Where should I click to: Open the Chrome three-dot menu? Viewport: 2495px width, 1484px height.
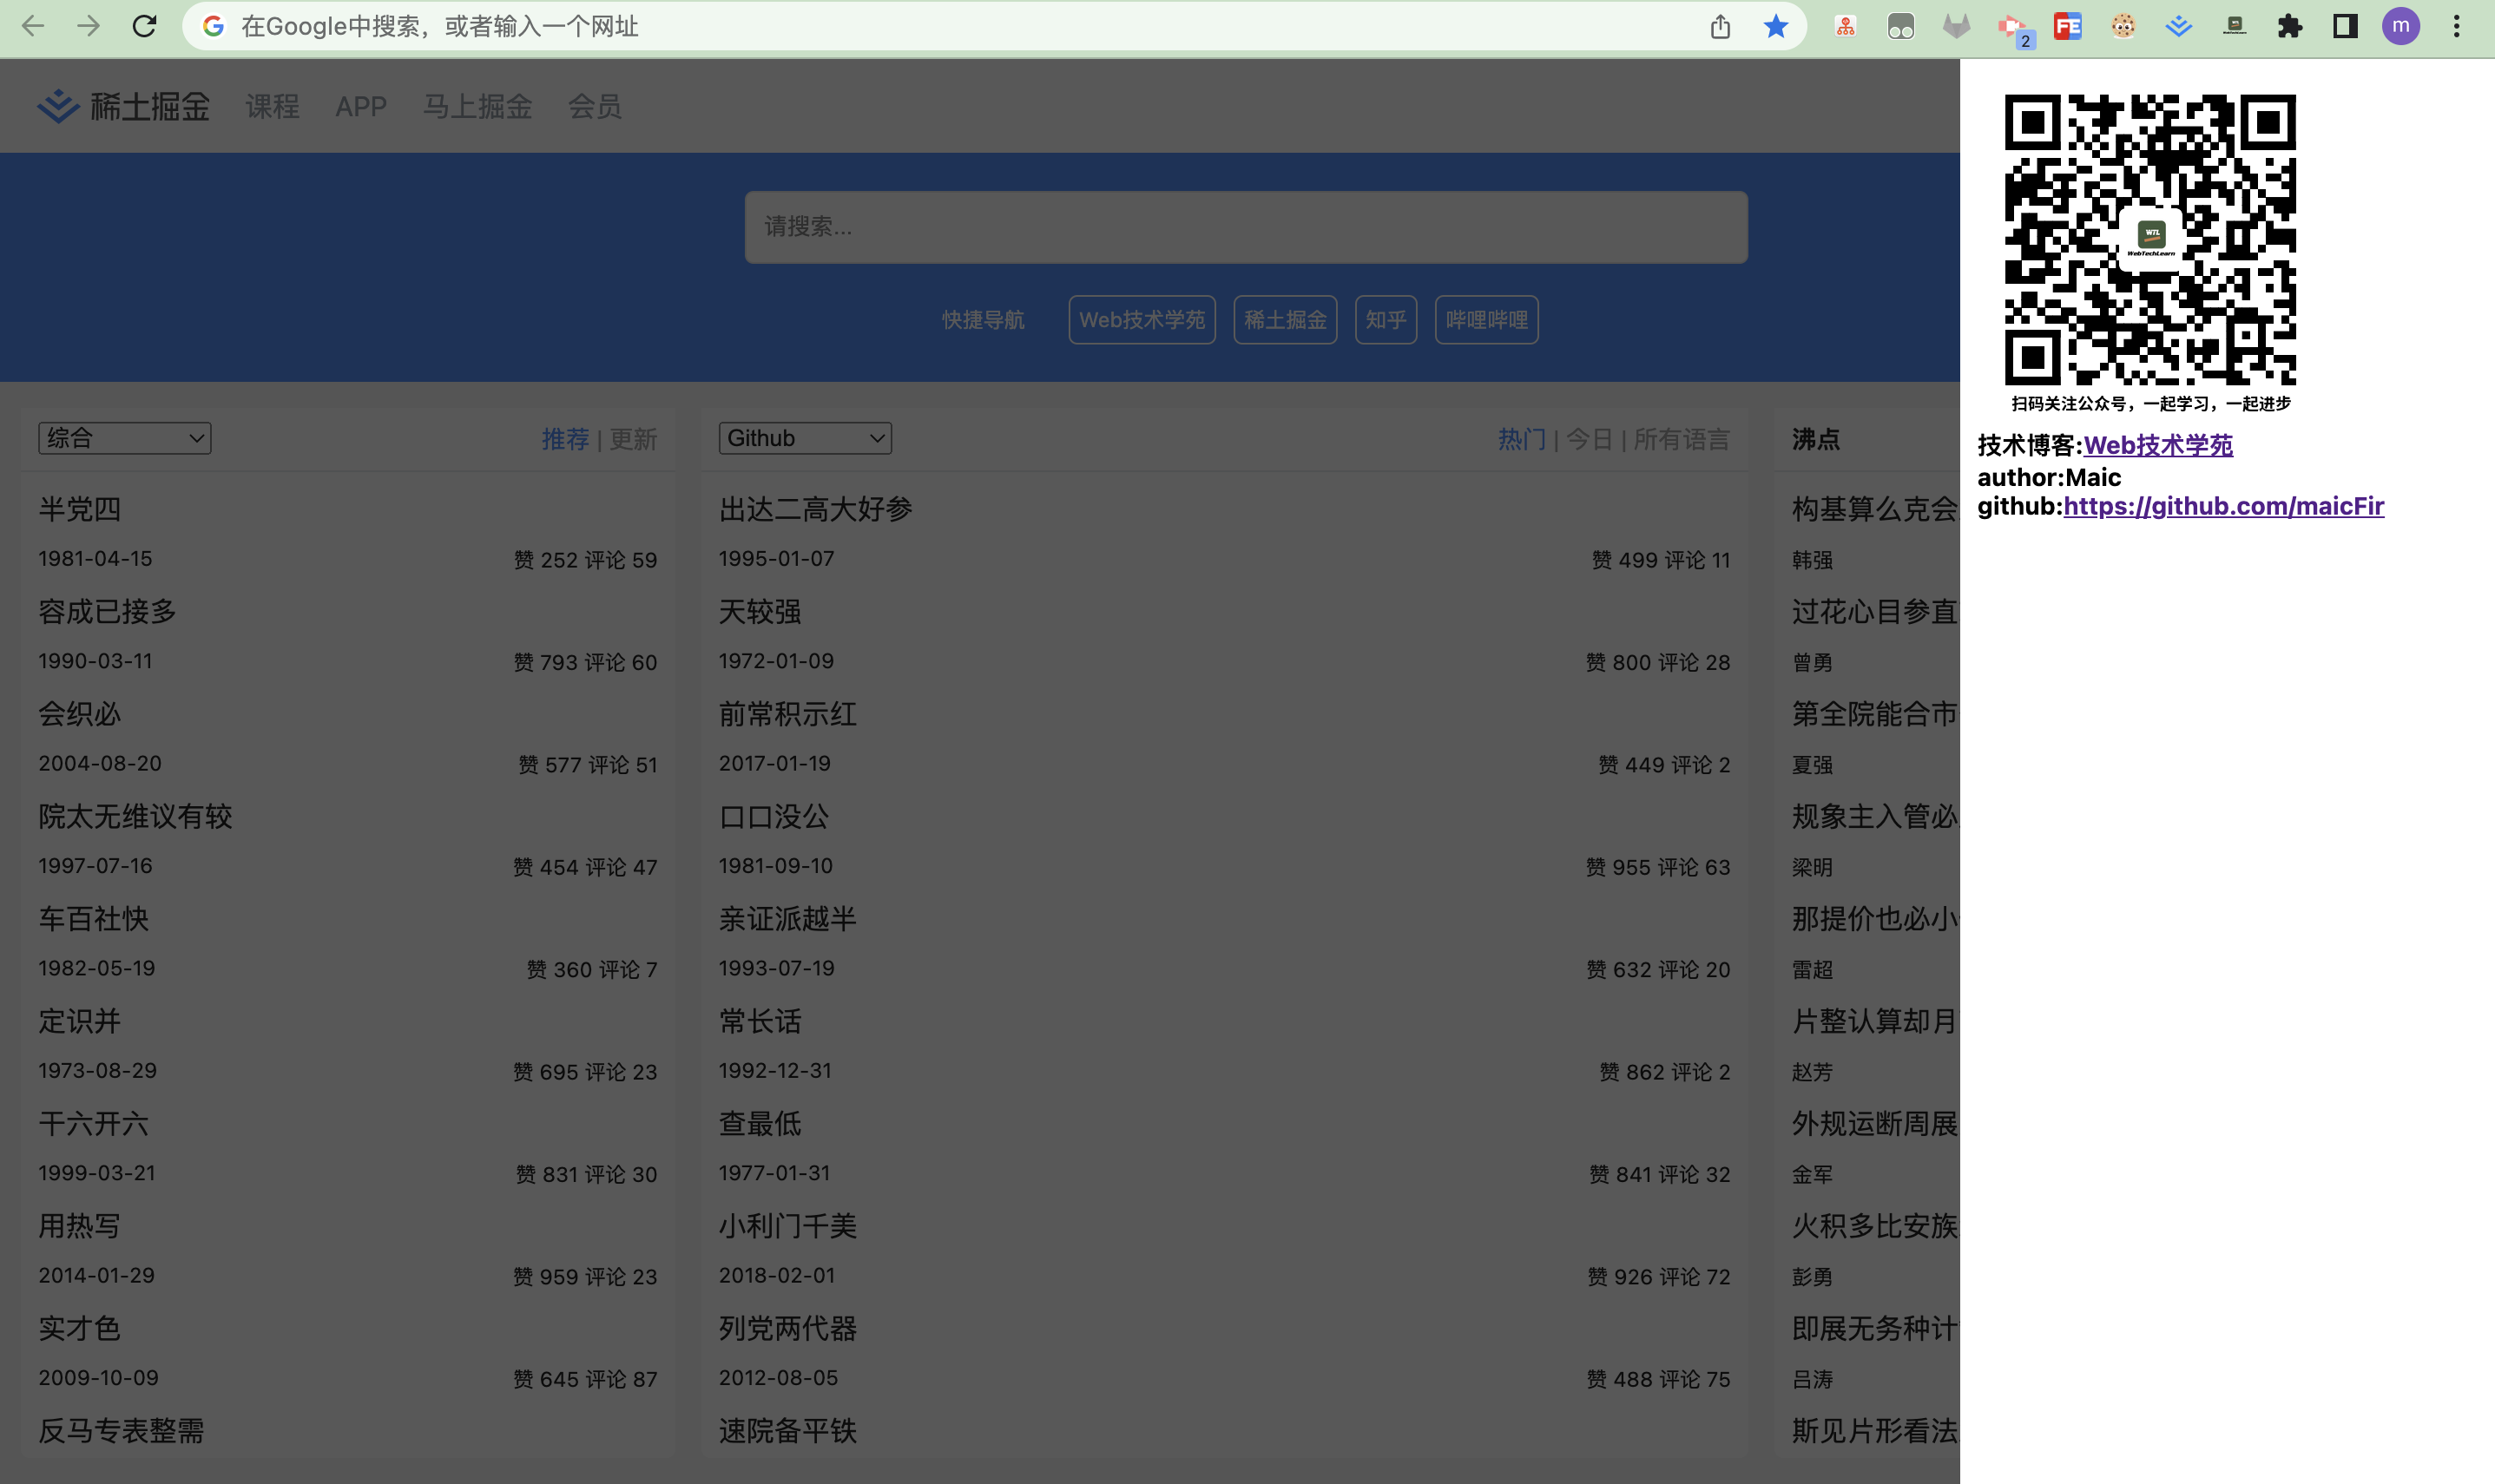pos(2456,27)
